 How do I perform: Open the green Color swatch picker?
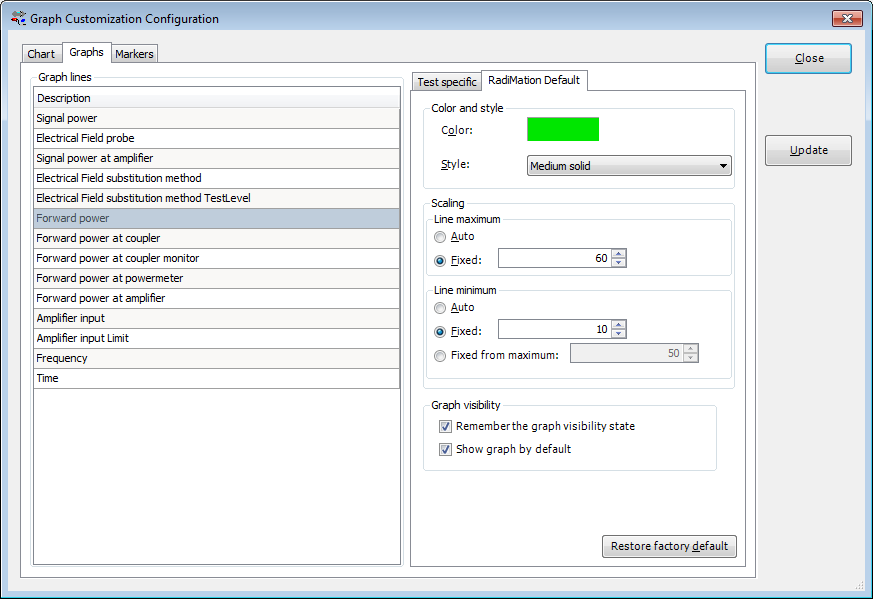[x=563, y=129]
